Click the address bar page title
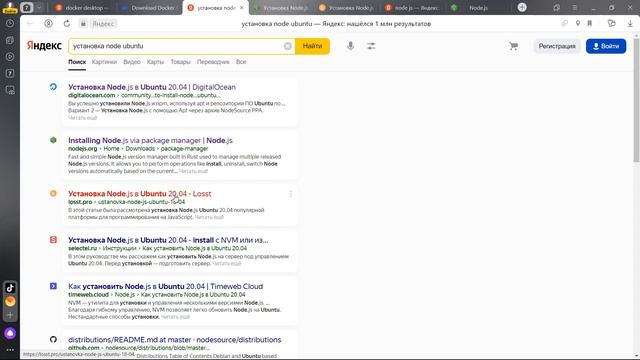Screen dimensions: 640x360 336,24
